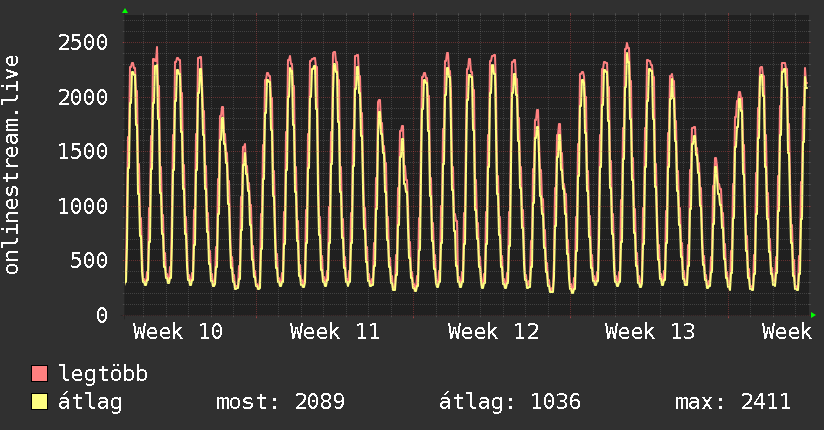Click the red legtöbb legend swatch
824x430 pixels.
pyautogui.click(x=40, y=375)
